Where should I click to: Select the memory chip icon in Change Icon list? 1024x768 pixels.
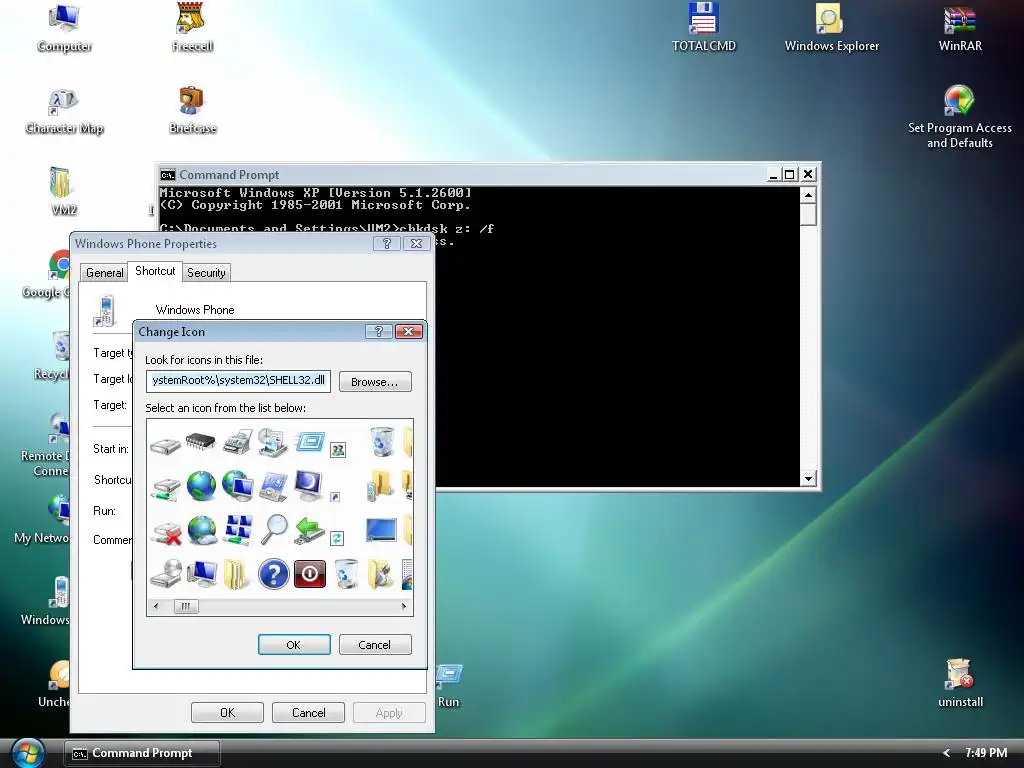click(x=200, y=441)
